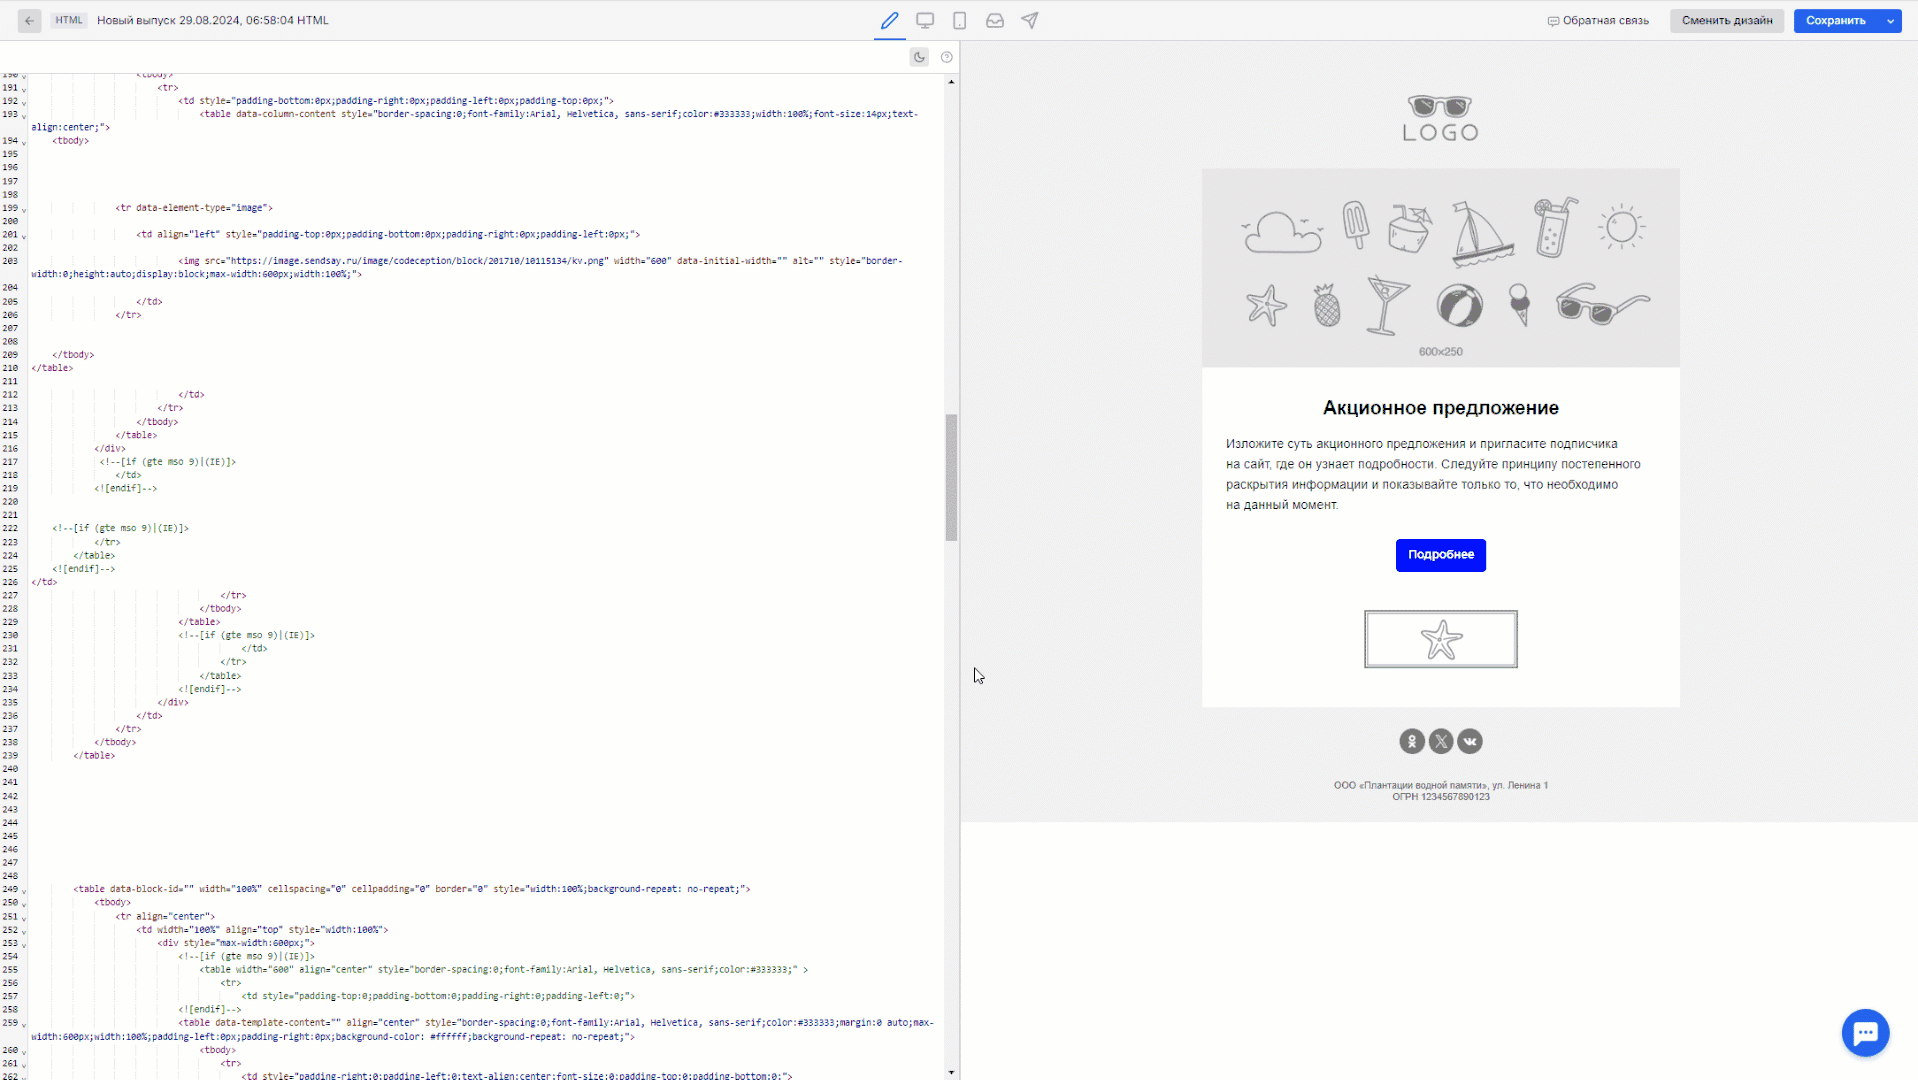Click the paragraph starting Изложите суть

pos(1433,474)
